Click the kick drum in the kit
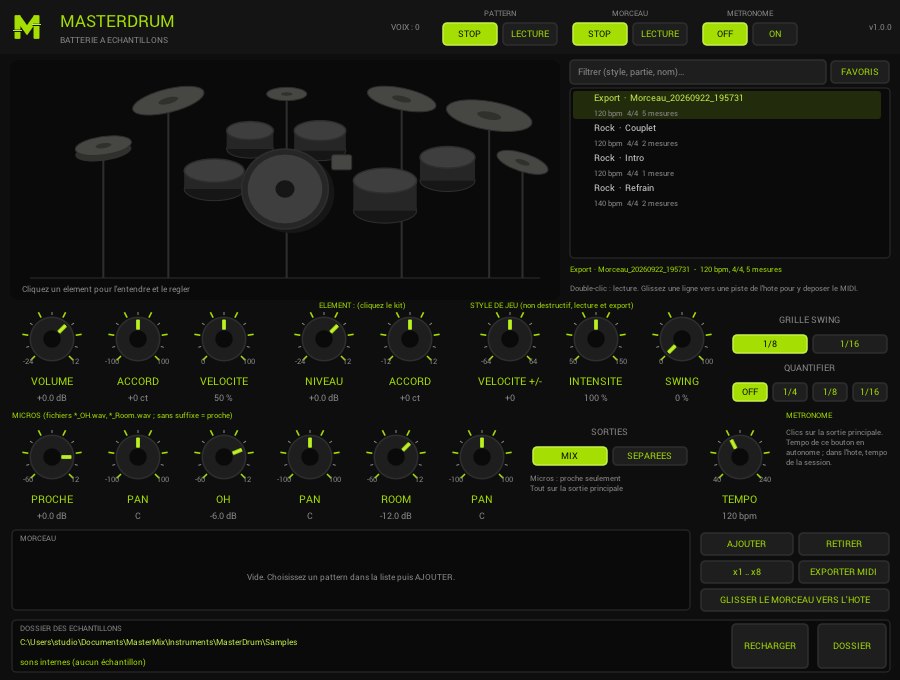Image resolution: width=900 pixels, height=680 pixels. coord(285,189)
